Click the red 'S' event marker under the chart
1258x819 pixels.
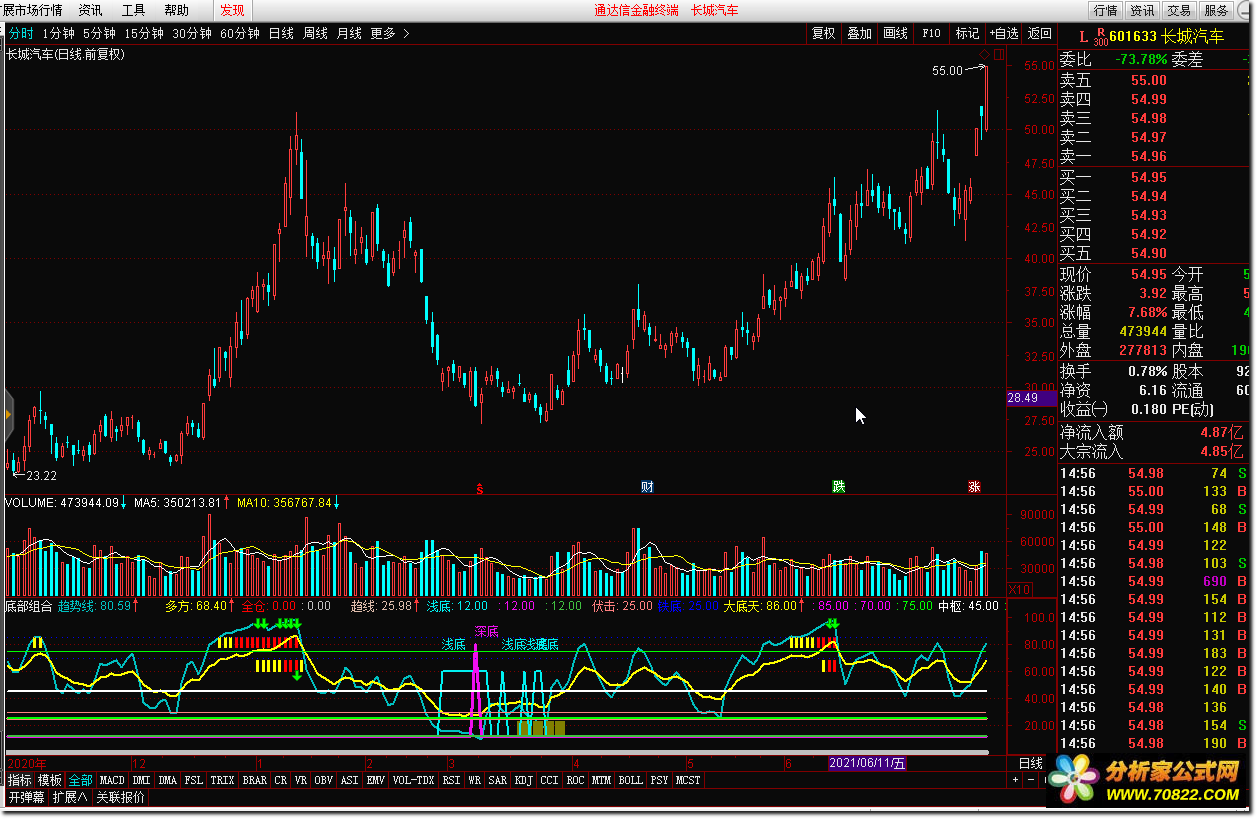pos(480,488)
